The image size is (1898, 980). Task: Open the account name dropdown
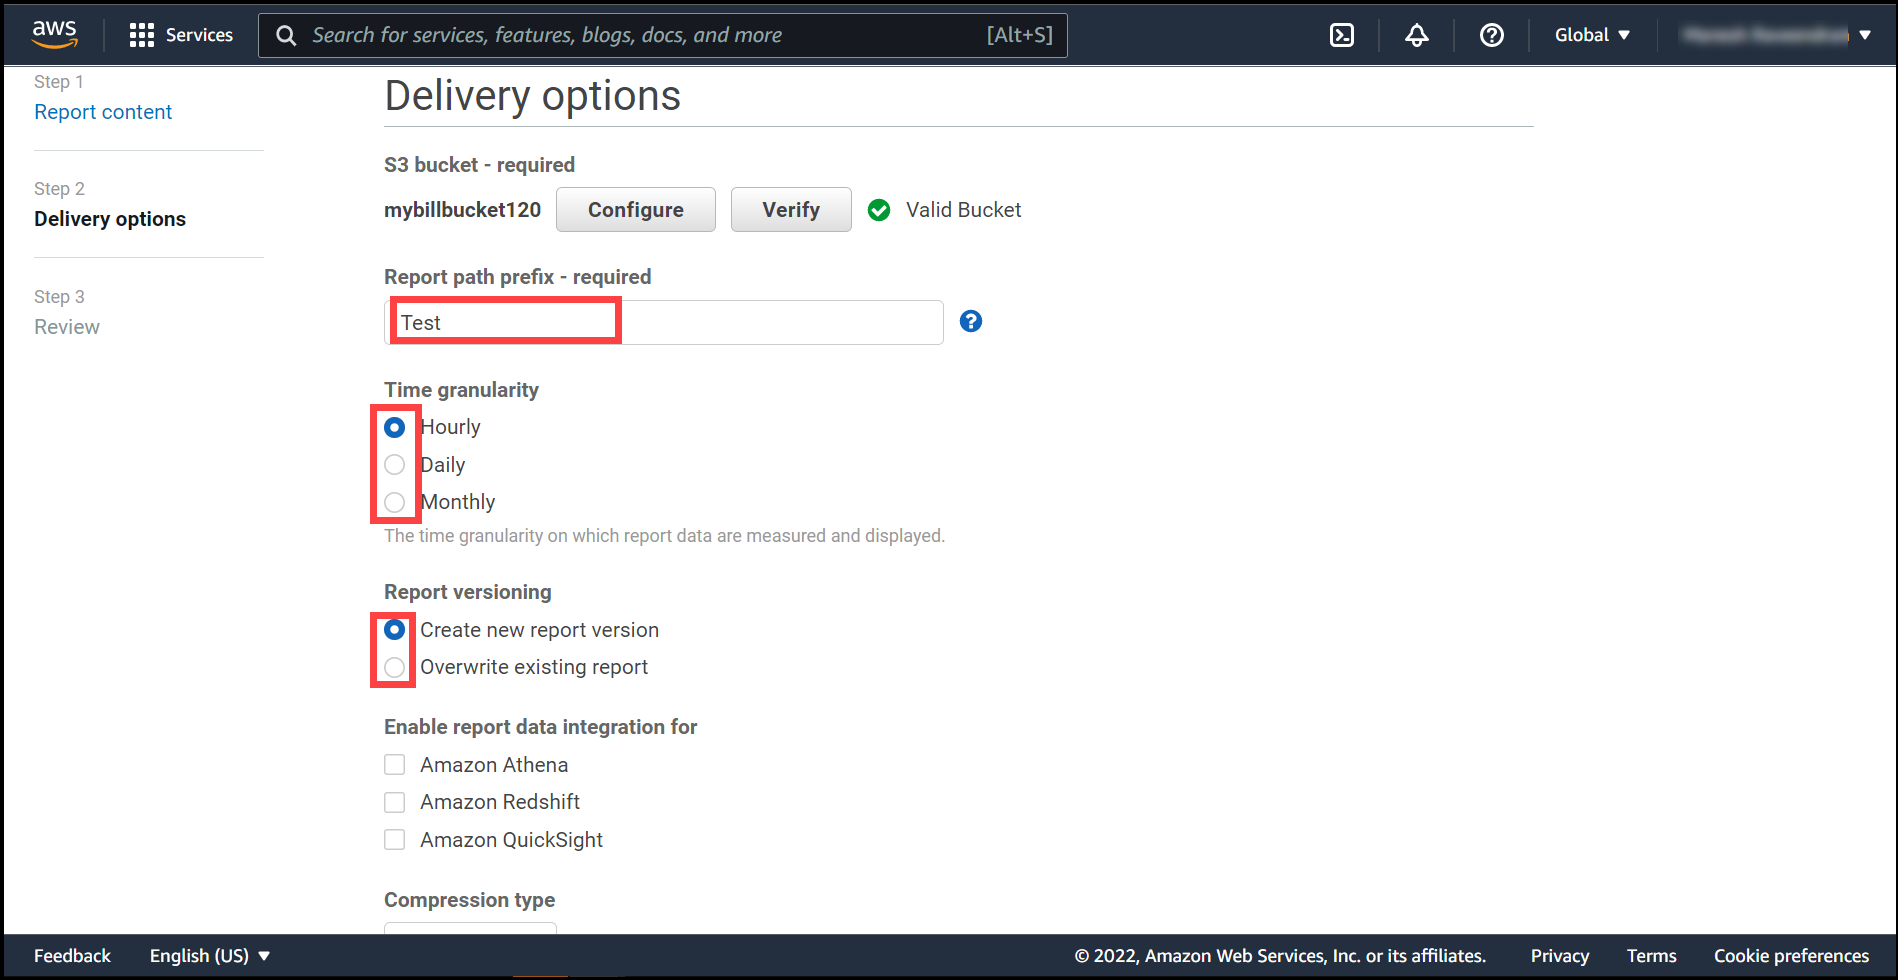coord(1776,35)
